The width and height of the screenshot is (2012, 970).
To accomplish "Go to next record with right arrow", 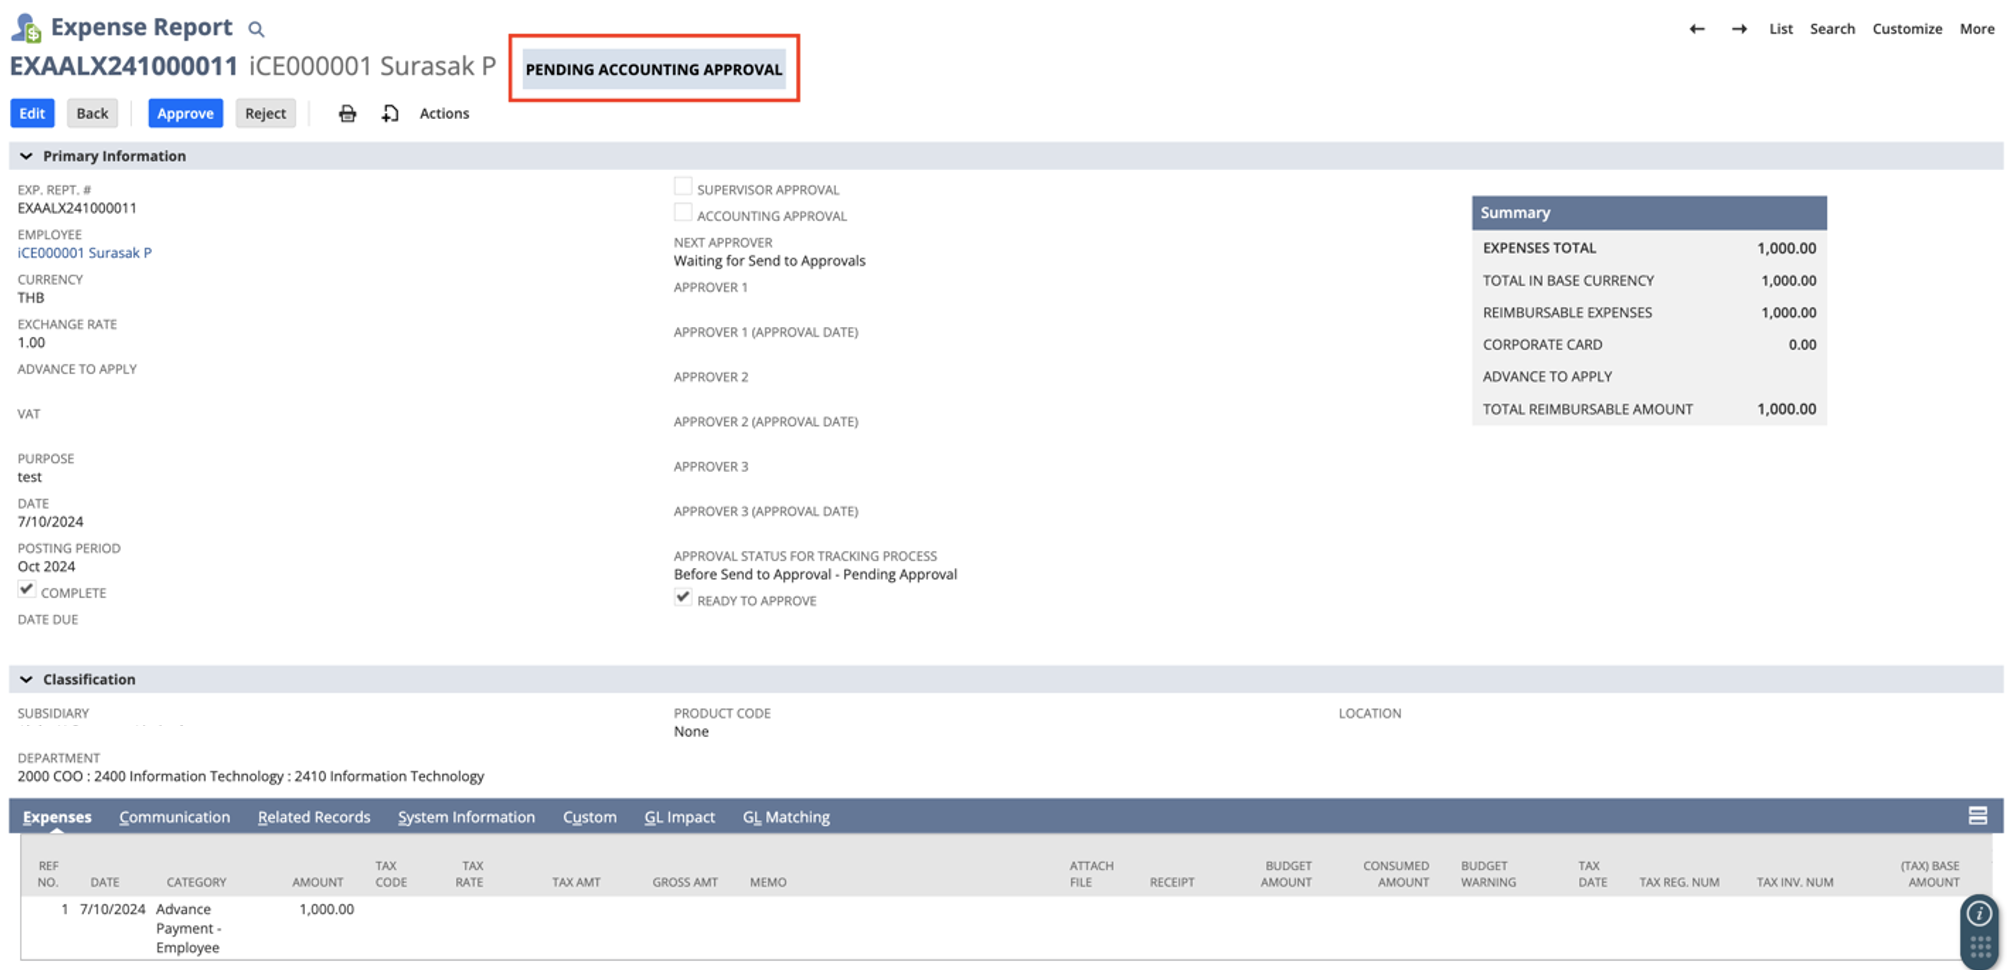I will pos(1740,29).
